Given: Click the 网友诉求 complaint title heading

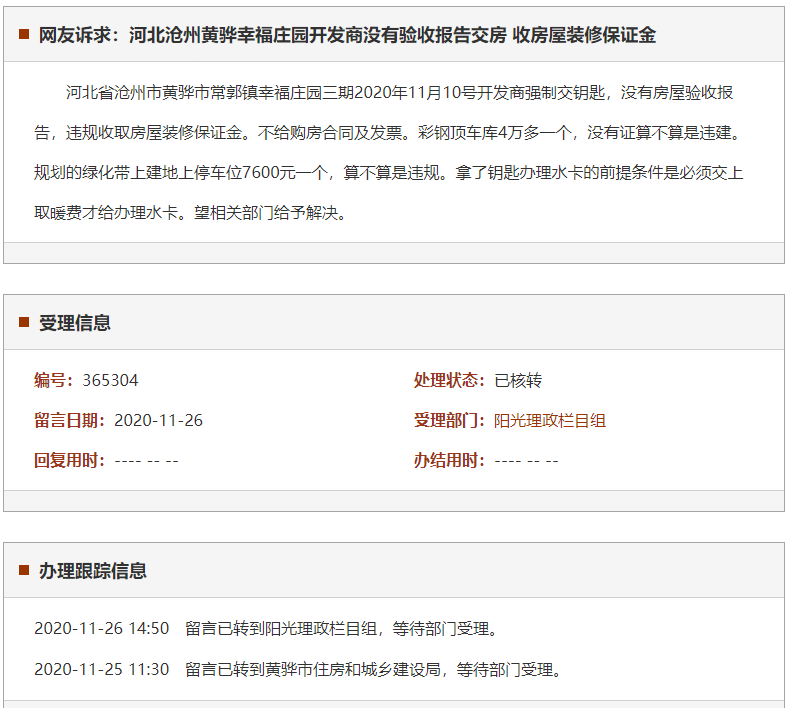Looking at the screenshot, I should 347,35.
